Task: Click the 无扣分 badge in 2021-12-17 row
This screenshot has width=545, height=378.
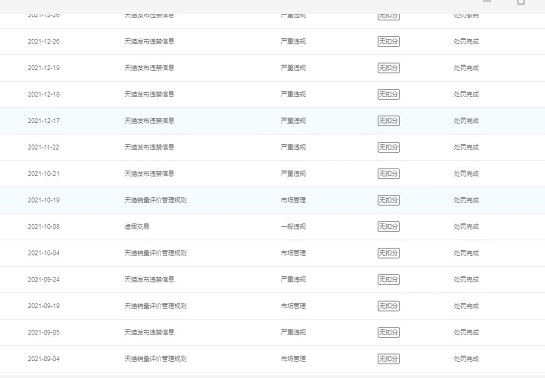Action: click(389, 121)
